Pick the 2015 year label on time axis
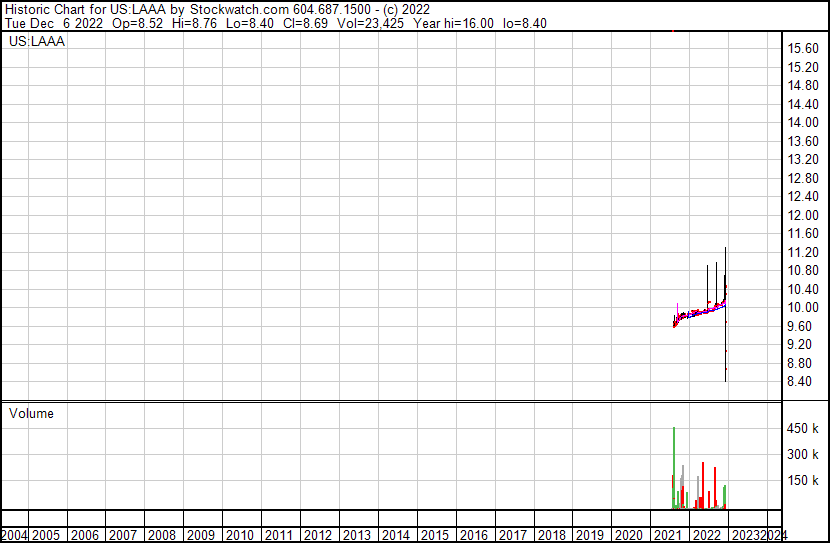The width and height of the screenshot is (830, 543). coord(434,535)
